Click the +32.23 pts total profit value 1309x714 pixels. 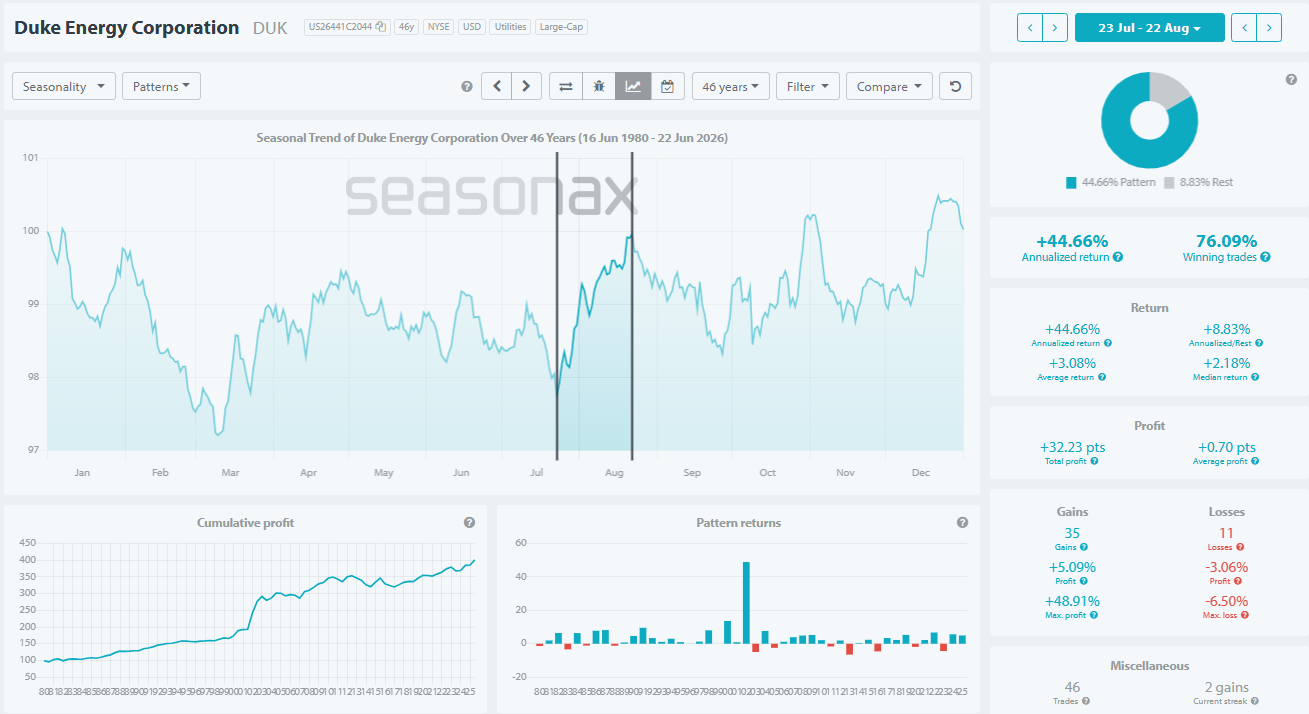coord(1070,447)
